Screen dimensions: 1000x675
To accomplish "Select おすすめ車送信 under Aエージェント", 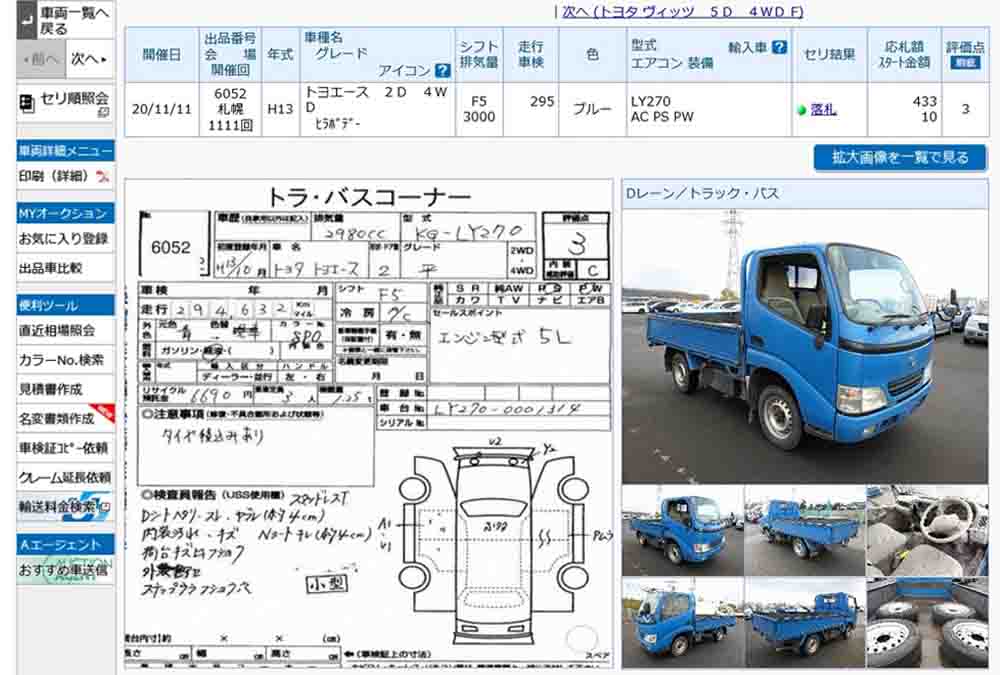I will tap(65, 570).
